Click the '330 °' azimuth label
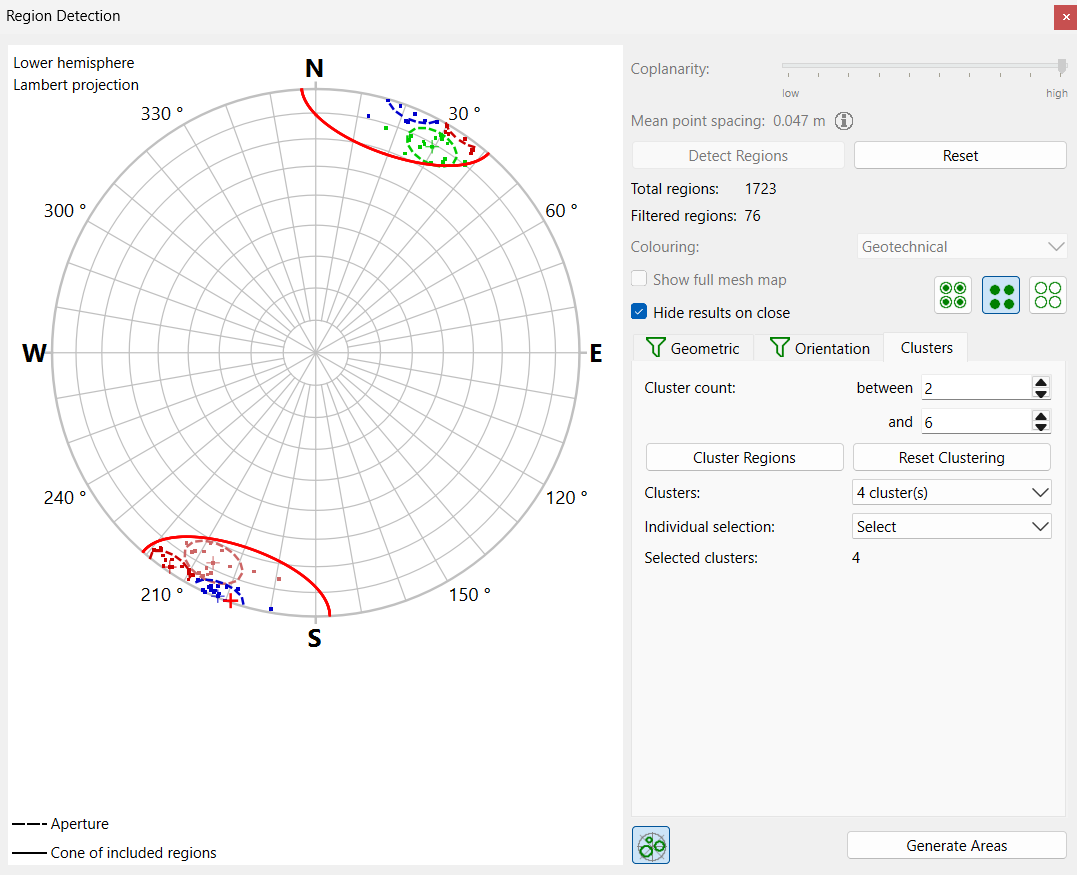 tap(162, 113)
